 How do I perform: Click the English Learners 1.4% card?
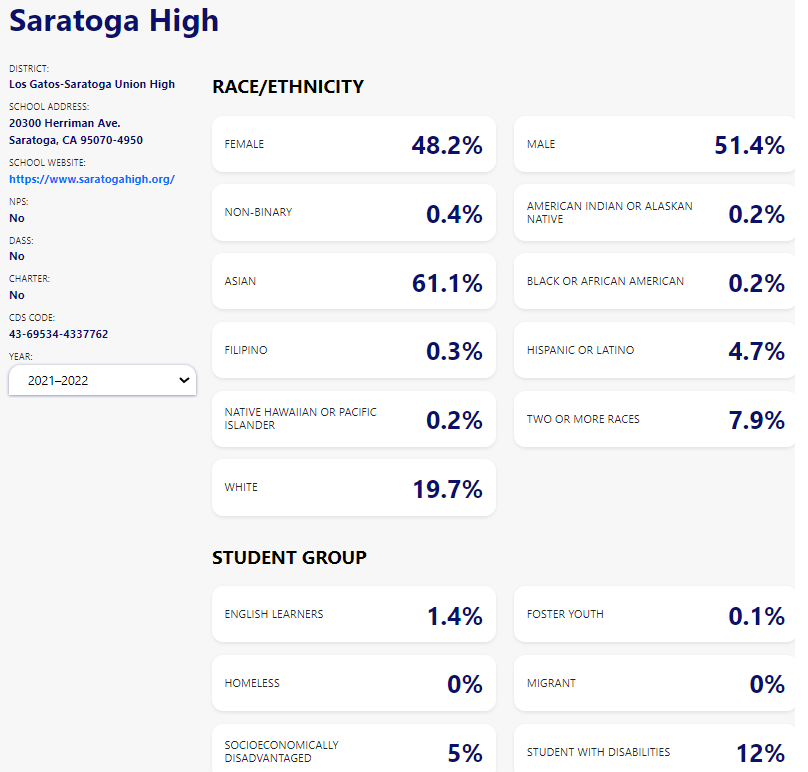[x=353, y=615]
